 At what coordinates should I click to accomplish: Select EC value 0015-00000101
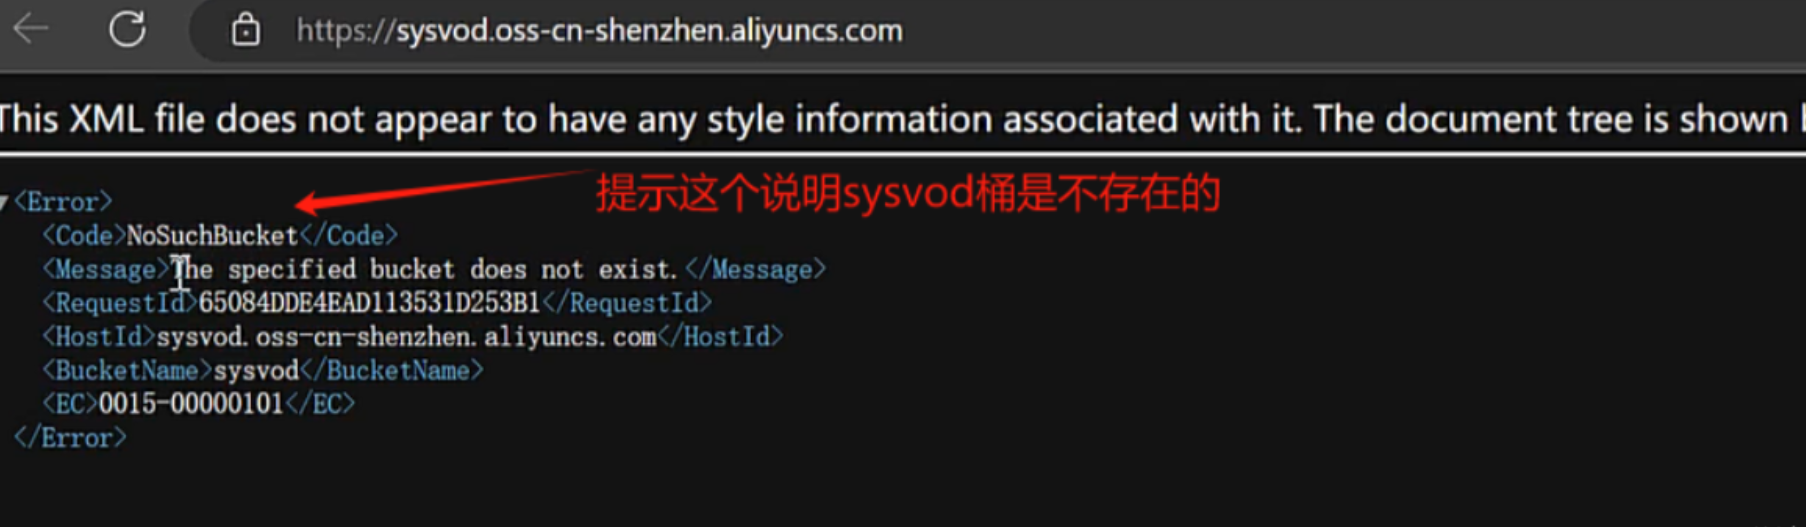click(191, 404)
